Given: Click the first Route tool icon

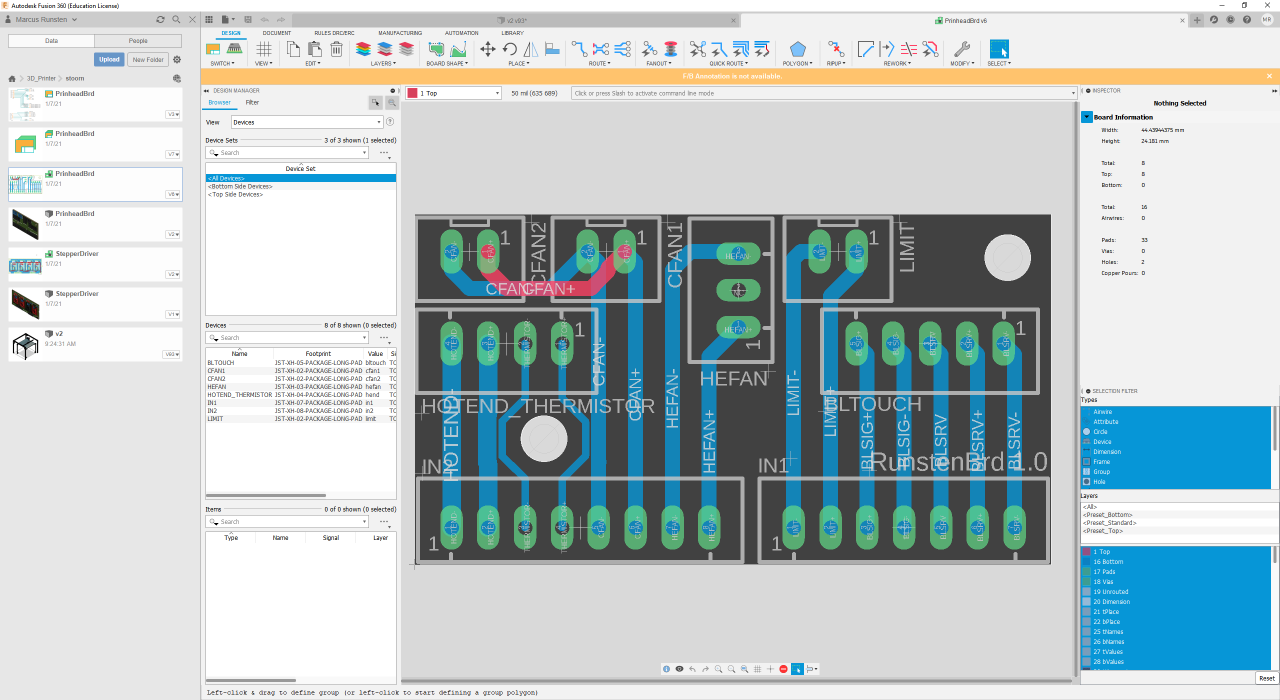Looking at the screenshot, I should tap(579, 48).
